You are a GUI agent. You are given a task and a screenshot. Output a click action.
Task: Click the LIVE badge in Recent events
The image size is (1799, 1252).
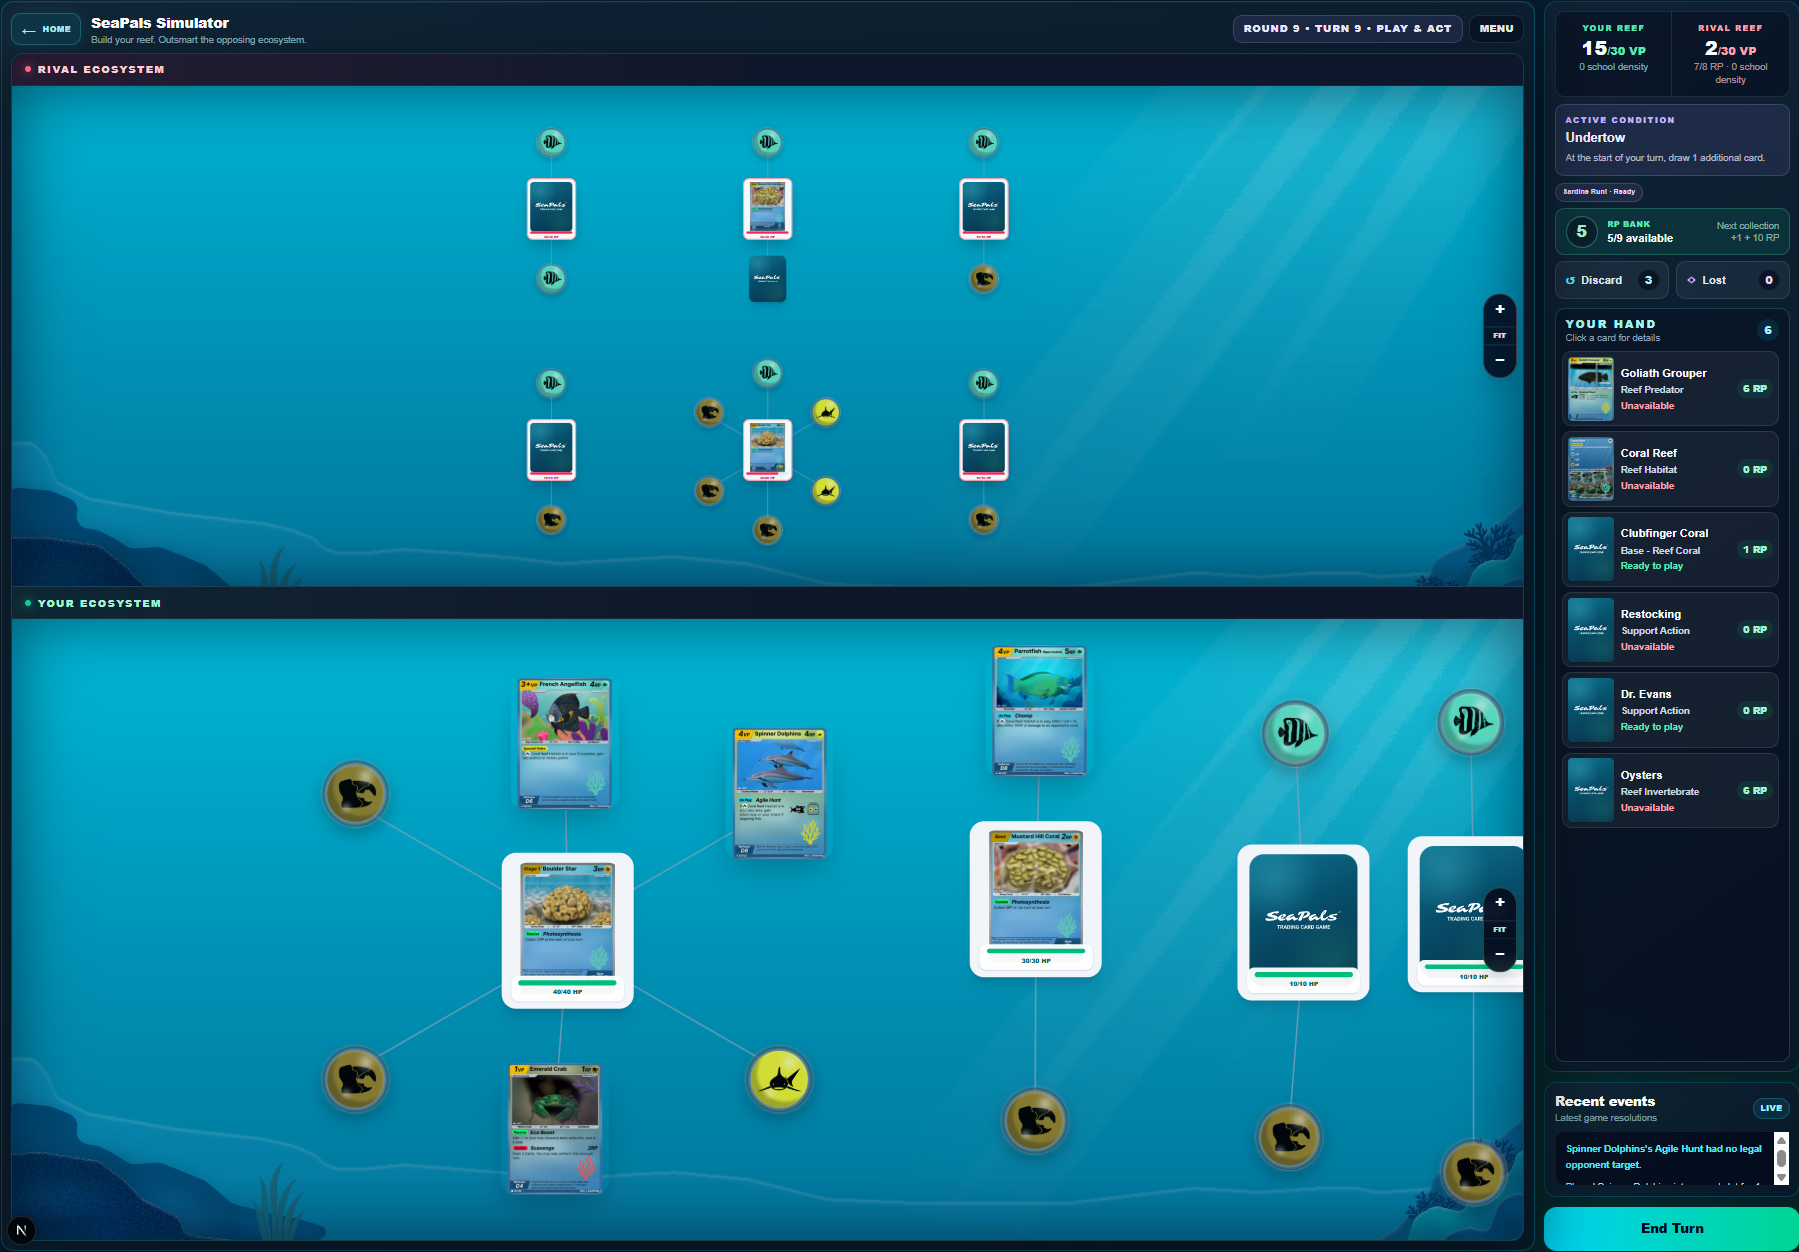tap(1771, 1108)
